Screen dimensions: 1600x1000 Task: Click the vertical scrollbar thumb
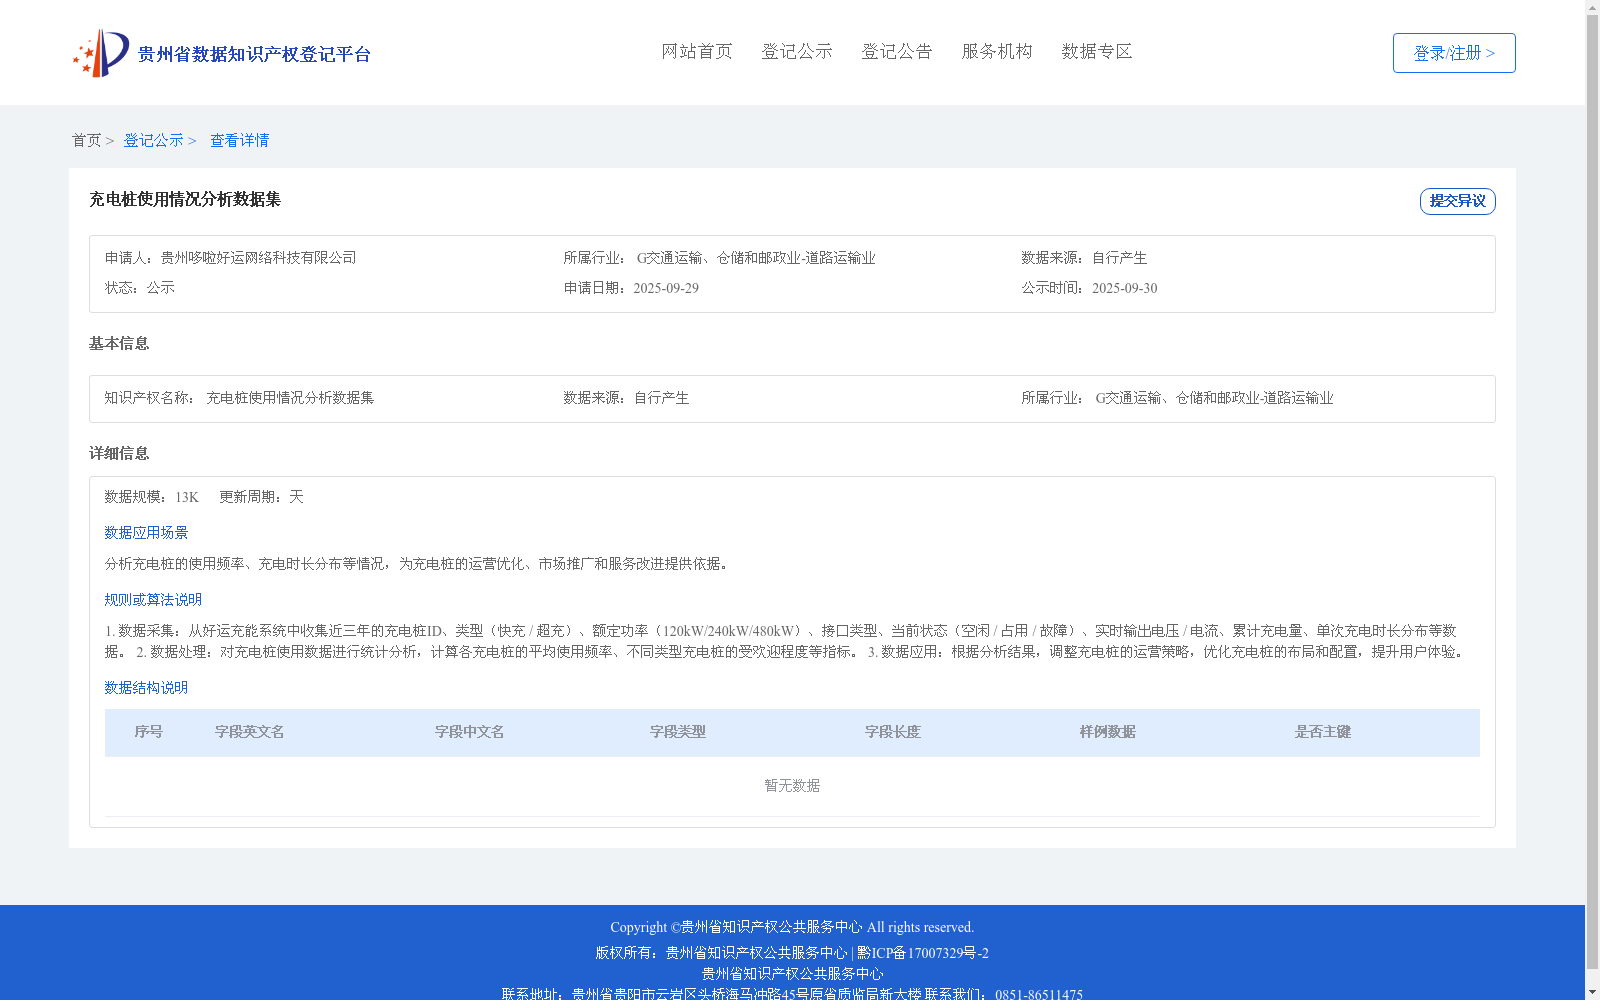(1592, 492)
